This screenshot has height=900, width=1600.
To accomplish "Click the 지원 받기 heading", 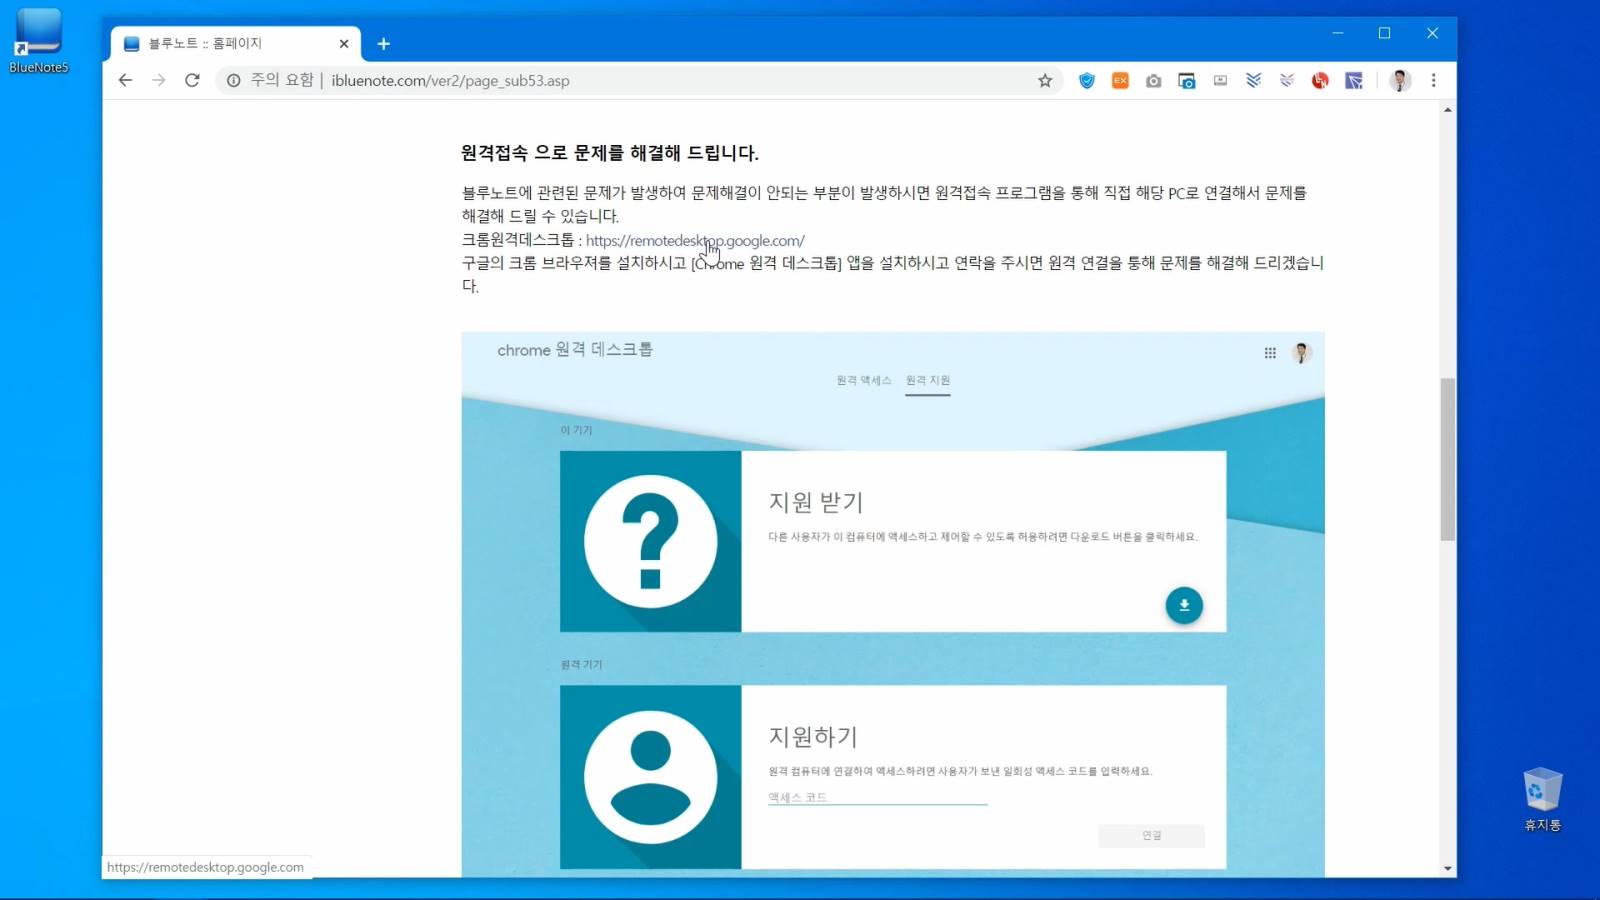I will coord(815,502).
